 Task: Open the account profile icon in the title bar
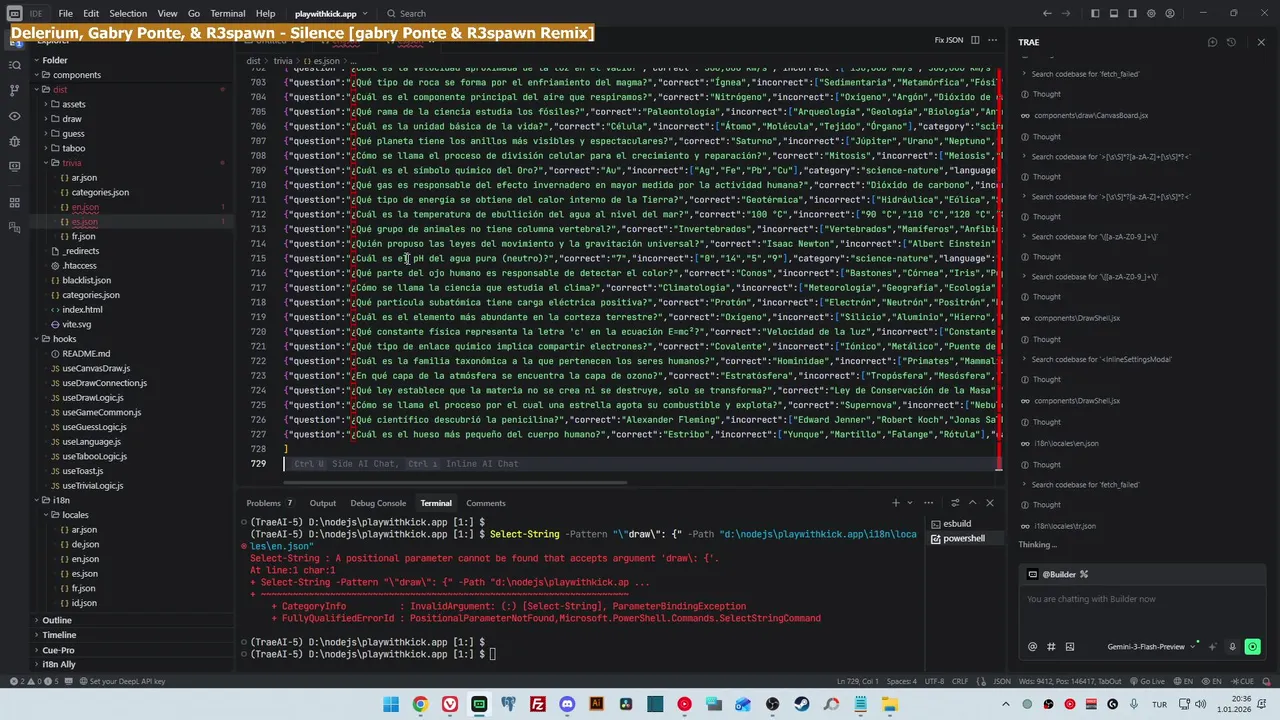(1170, 13)
